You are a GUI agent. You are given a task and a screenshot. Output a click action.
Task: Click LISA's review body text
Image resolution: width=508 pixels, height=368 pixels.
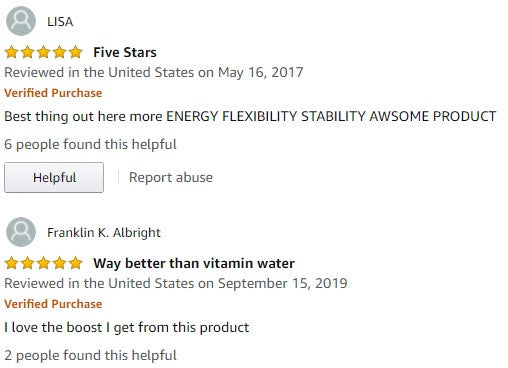pyautogui.click(x=250, y=116)
